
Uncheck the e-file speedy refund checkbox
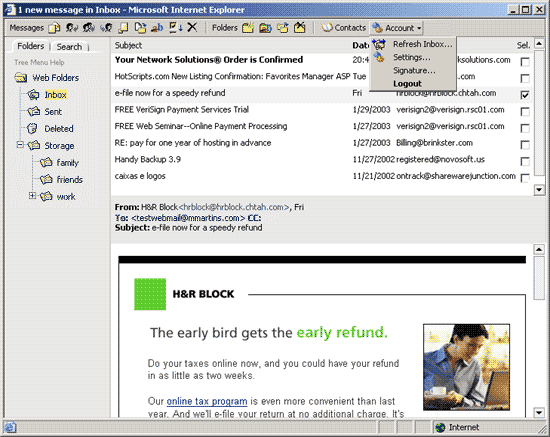(525, 95)
